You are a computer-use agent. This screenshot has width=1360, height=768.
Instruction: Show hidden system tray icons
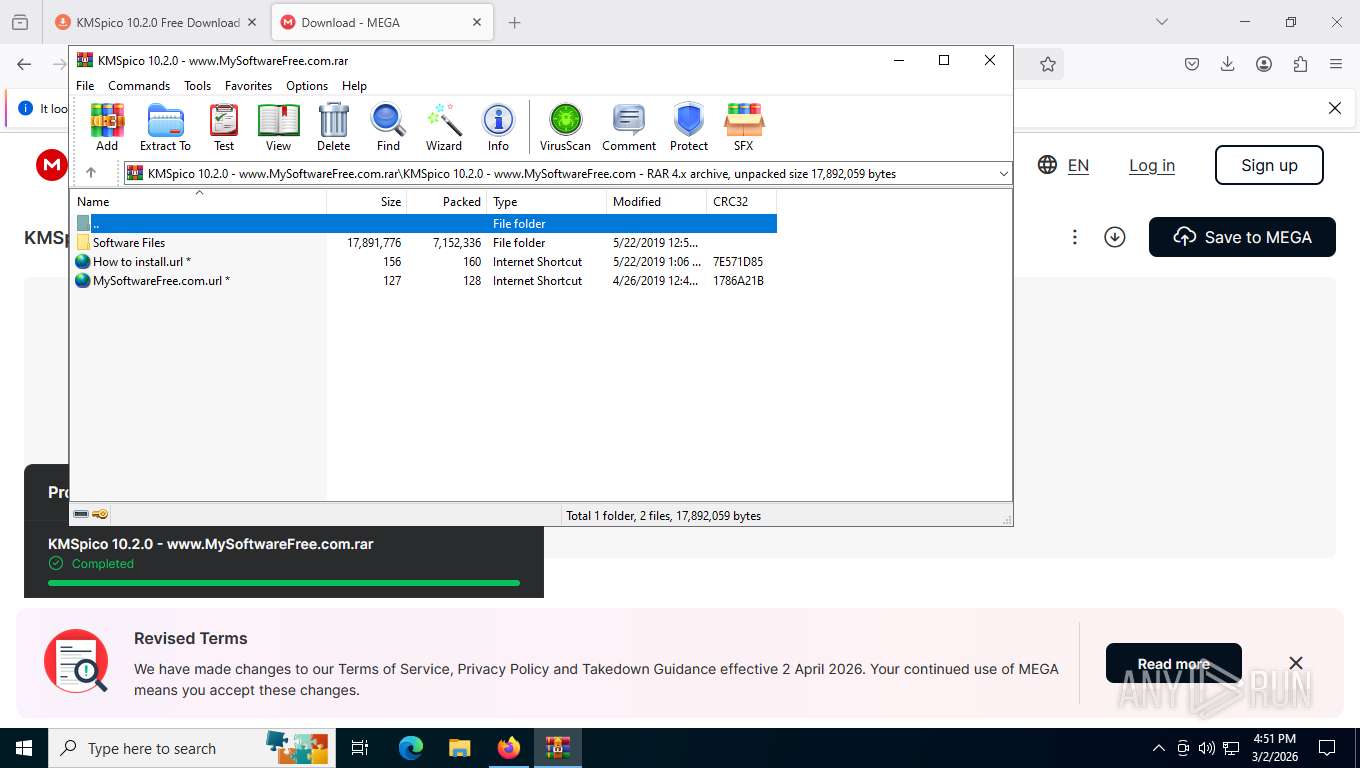click(1158, 748)
